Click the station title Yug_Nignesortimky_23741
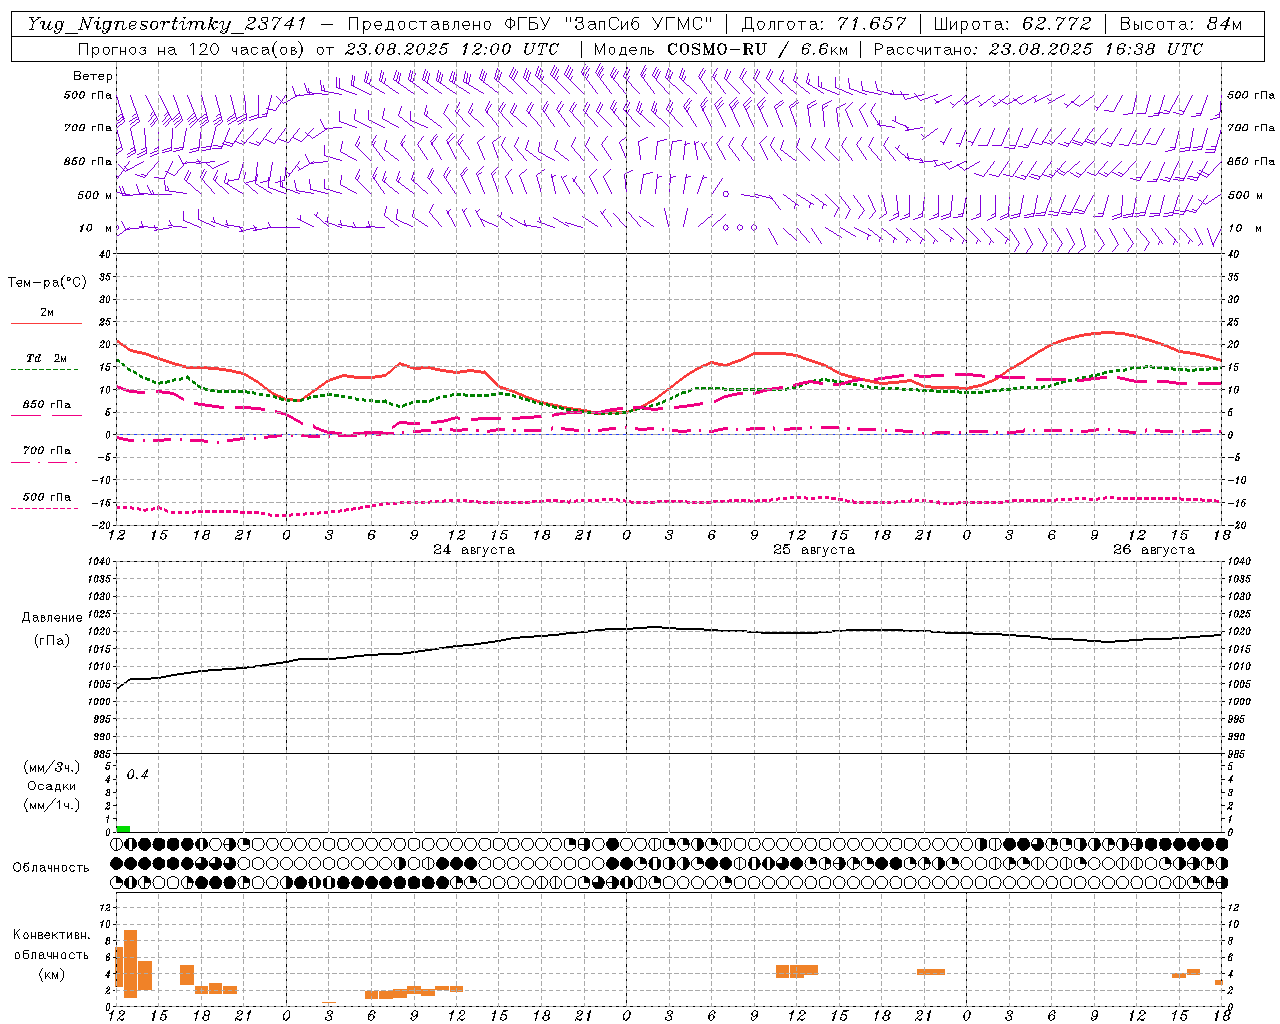The height and width of the screenshot is (1024, 1280). tap(166, 24)
